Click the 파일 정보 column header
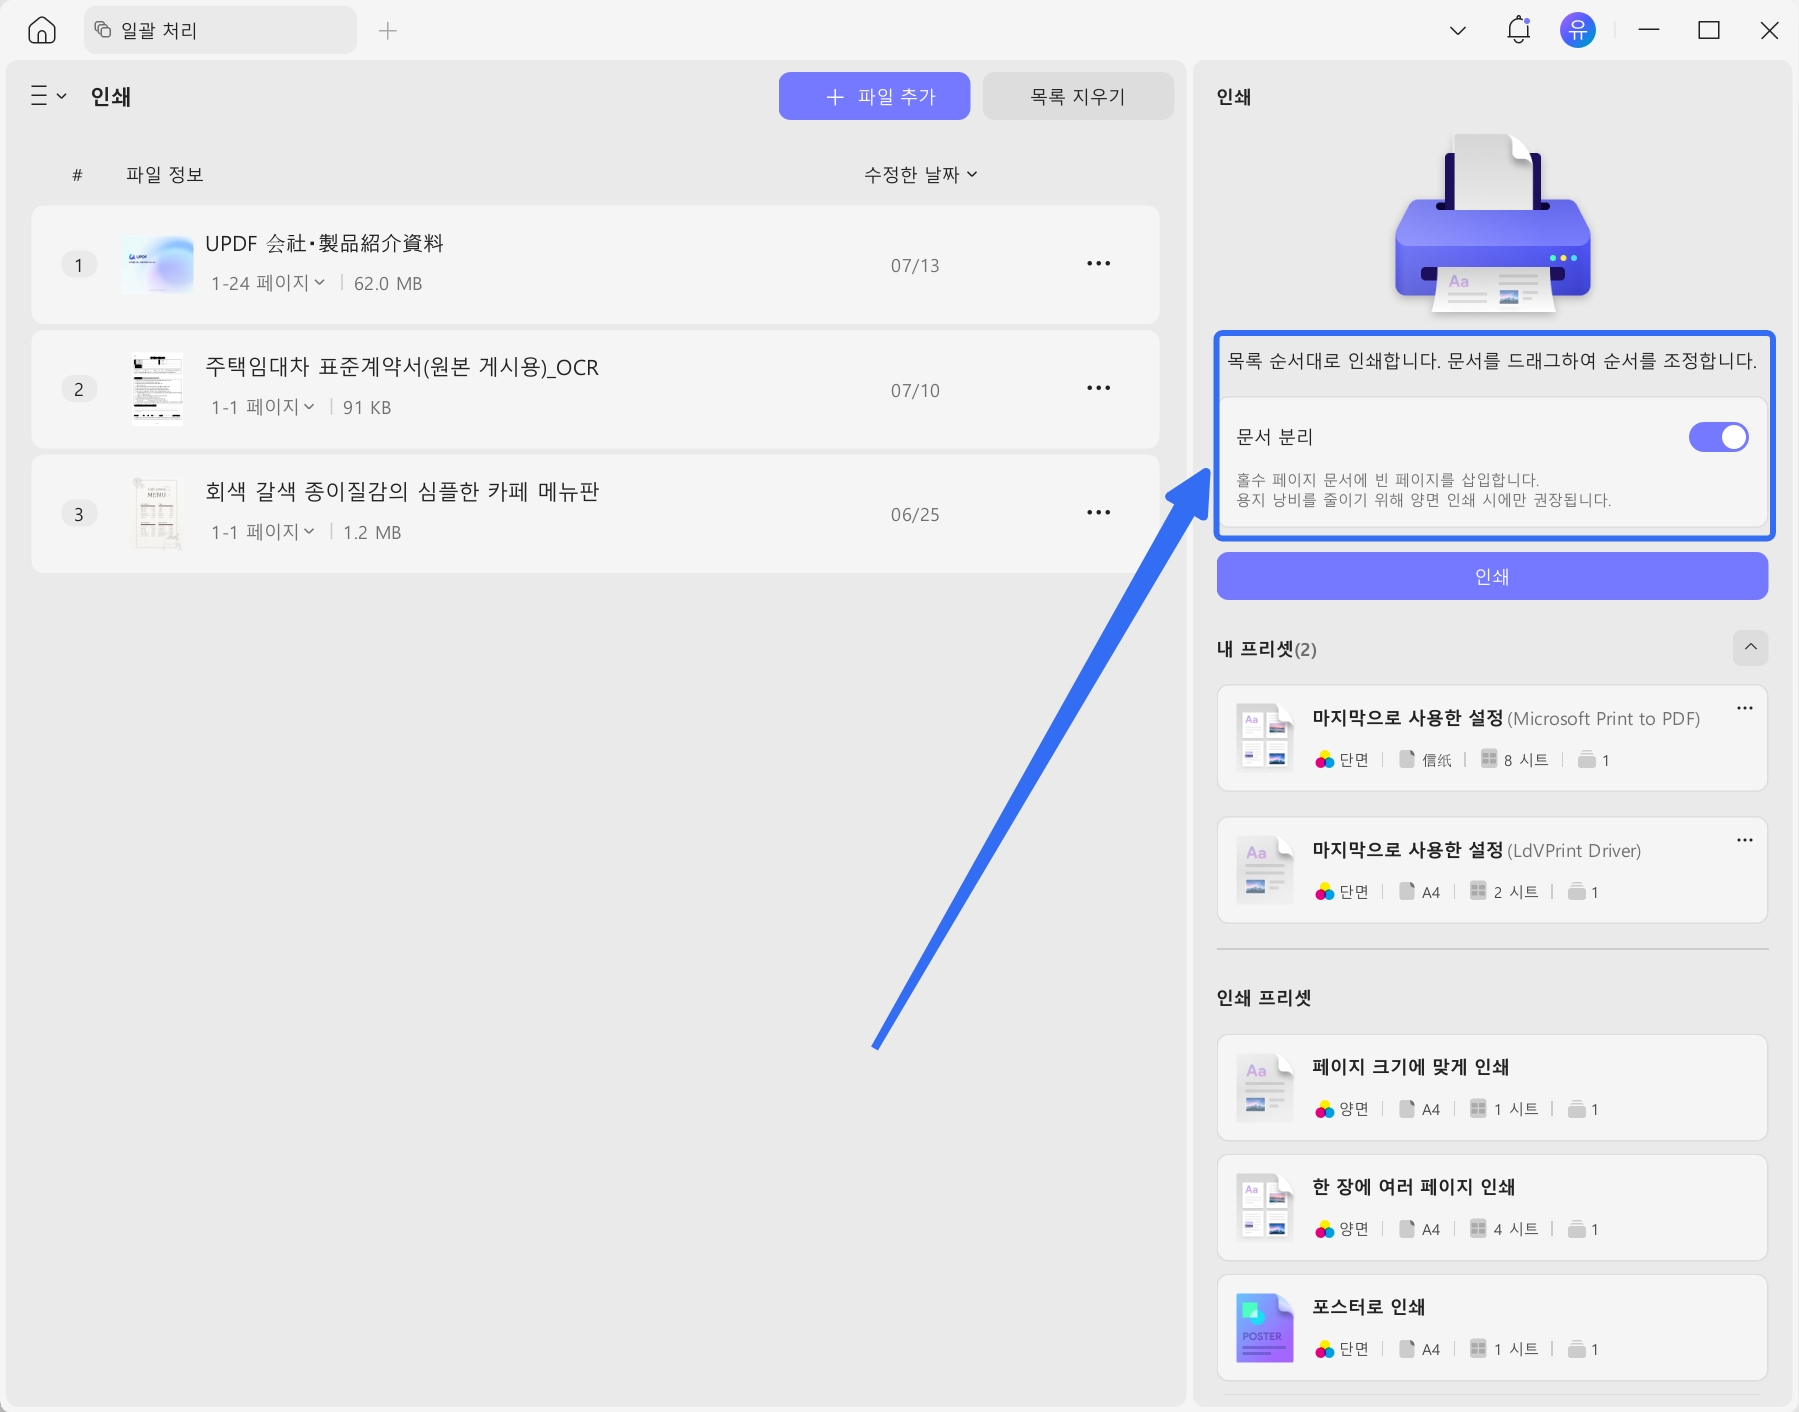1799x1412 pixels. (165, 175)
